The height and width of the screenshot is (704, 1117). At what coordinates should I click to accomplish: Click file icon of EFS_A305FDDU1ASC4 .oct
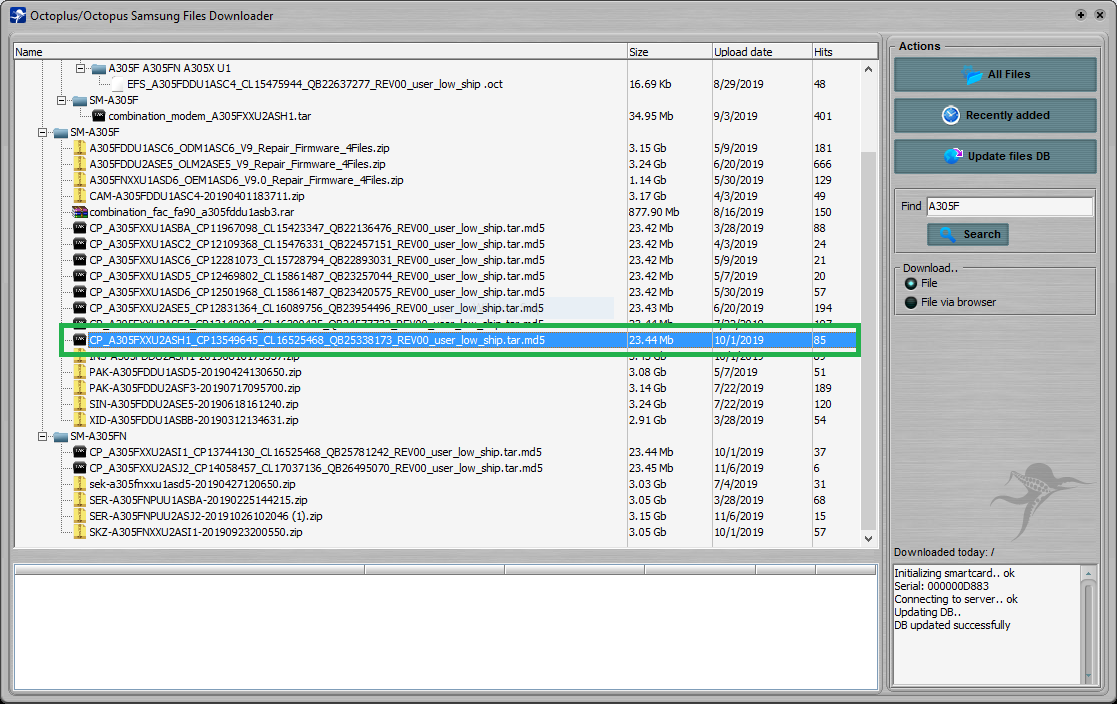click(118, 84)
